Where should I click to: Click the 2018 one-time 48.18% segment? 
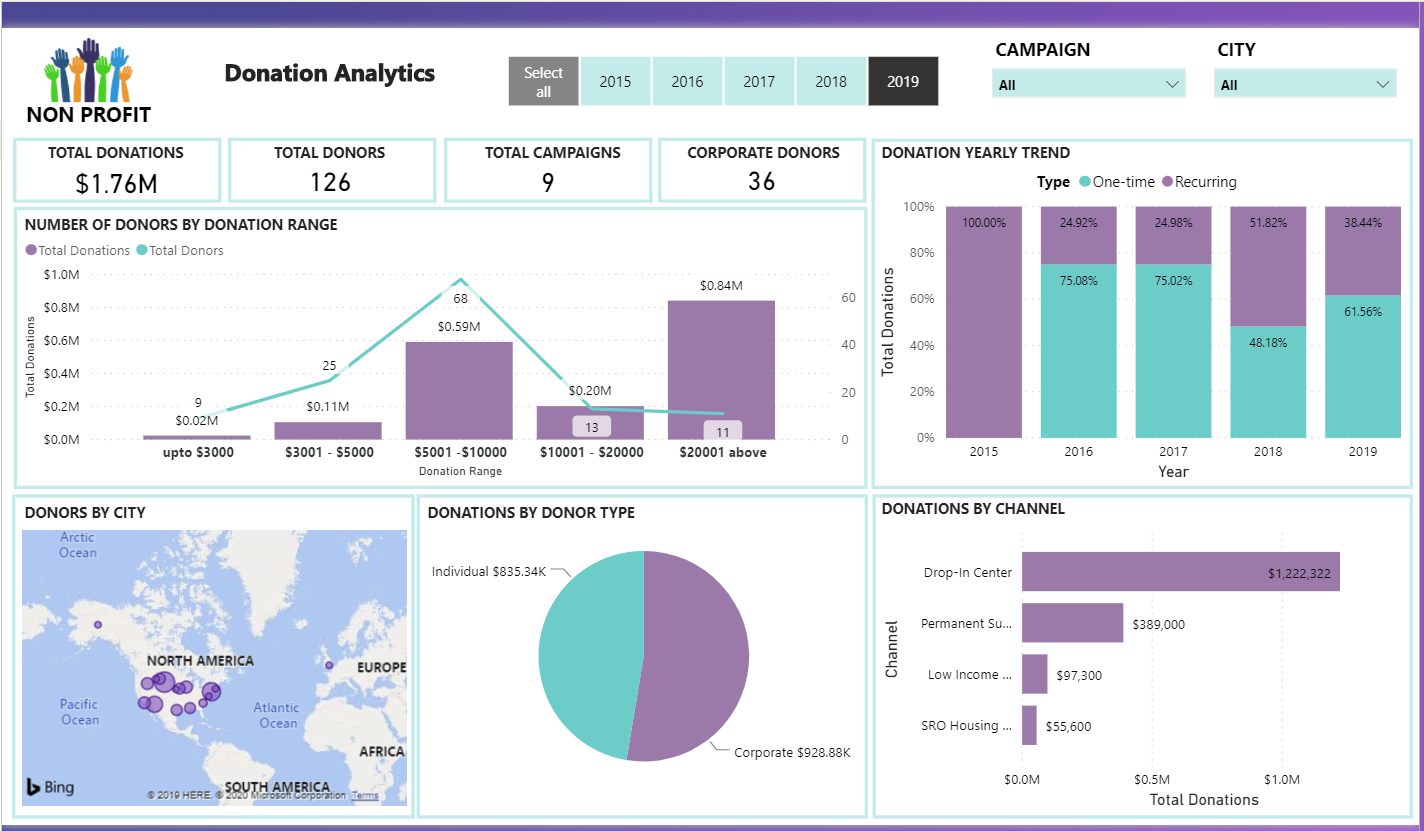pos(1268,382)
